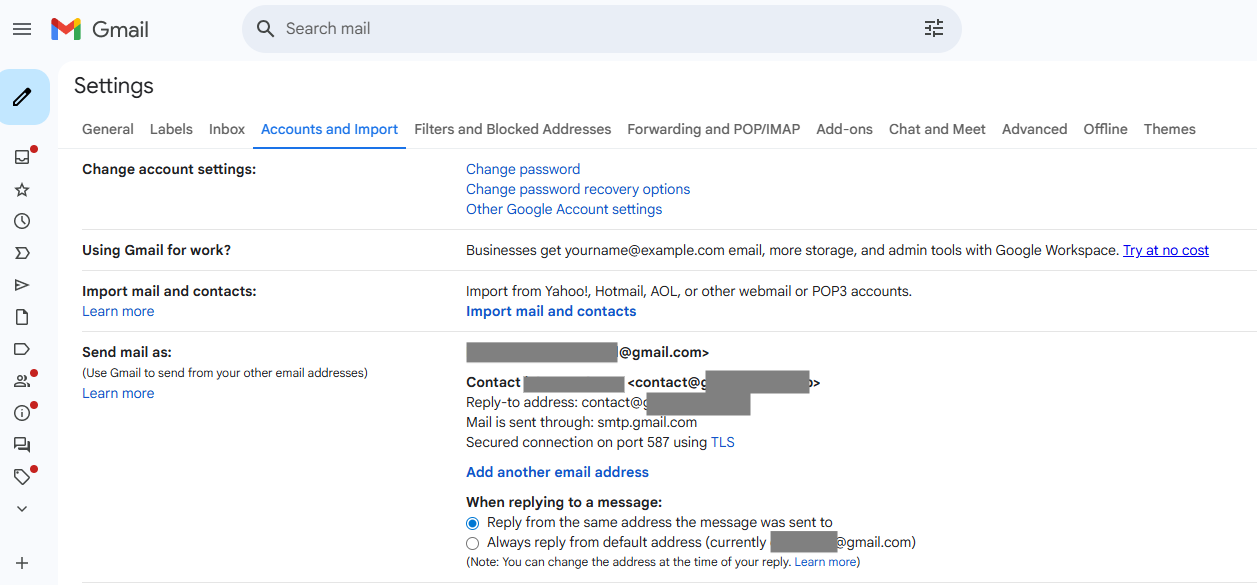This screenshot has width=1257, height=585.
Task: Expand More labels chevron in sidebar
Action: 22,509
